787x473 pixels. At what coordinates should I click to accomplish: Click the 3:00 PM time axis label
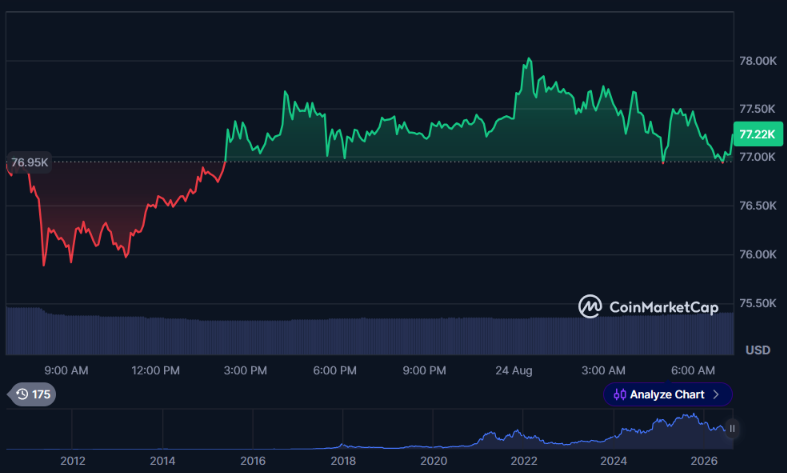(x=245, y=371)
